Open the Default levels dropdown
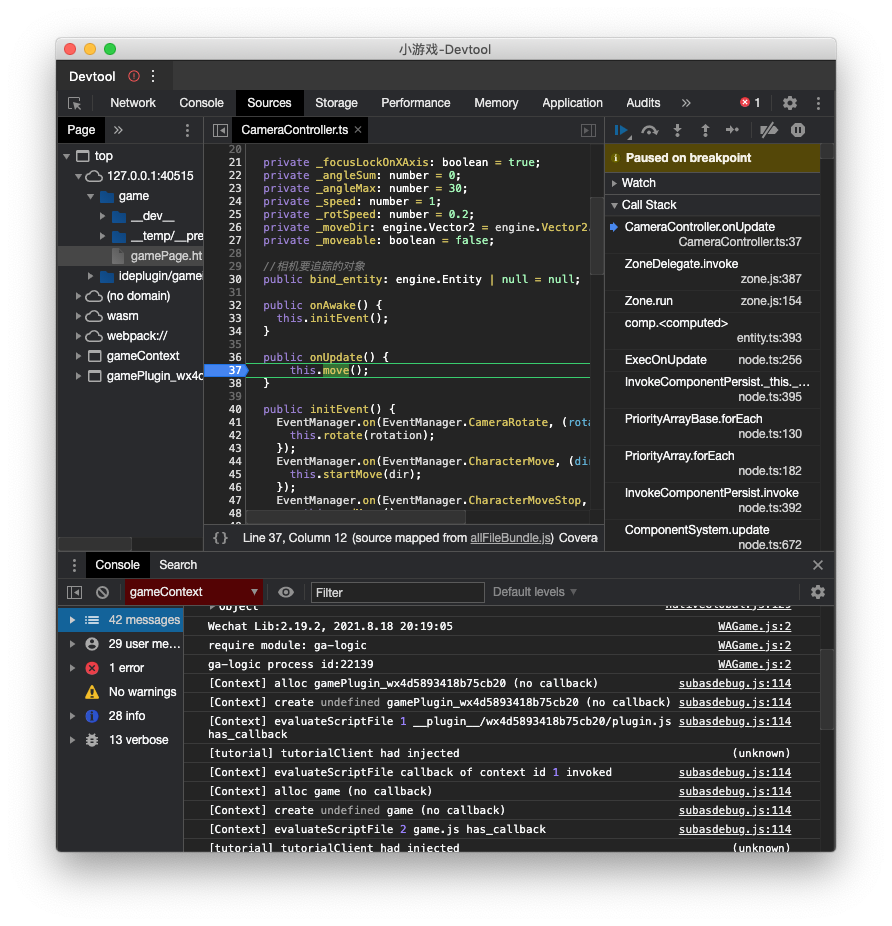Screen dimensions: 892x926 tap(535, 592)
